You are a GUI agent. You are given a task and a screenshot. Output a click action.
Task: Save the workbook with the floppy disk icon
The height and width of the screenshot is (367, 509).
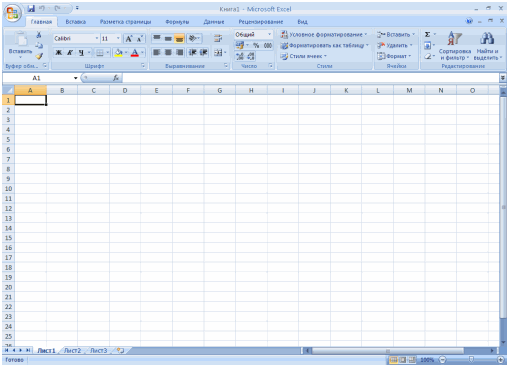tap(31, 8)
